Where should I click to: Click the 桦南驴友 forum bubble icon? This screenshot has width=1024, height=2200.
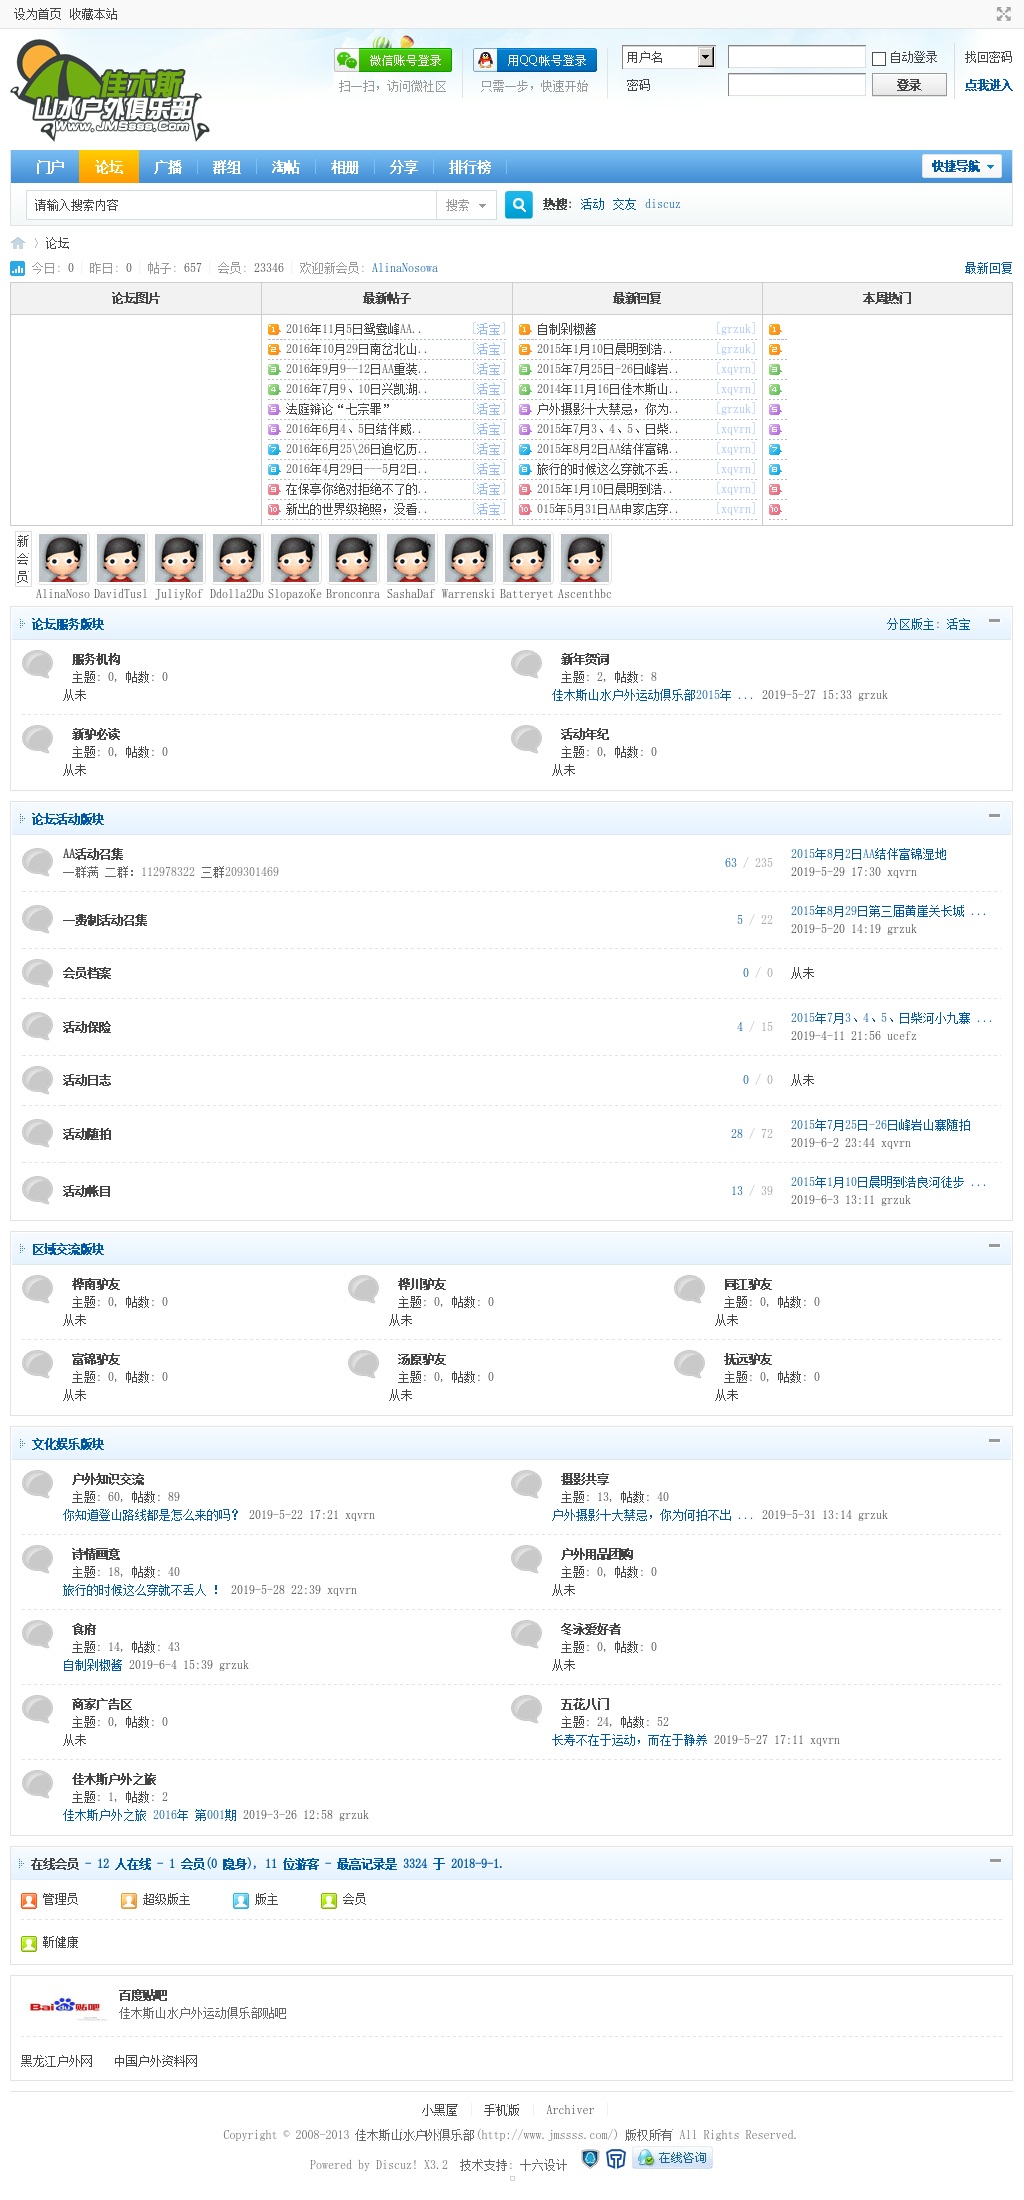point(38,1288)
